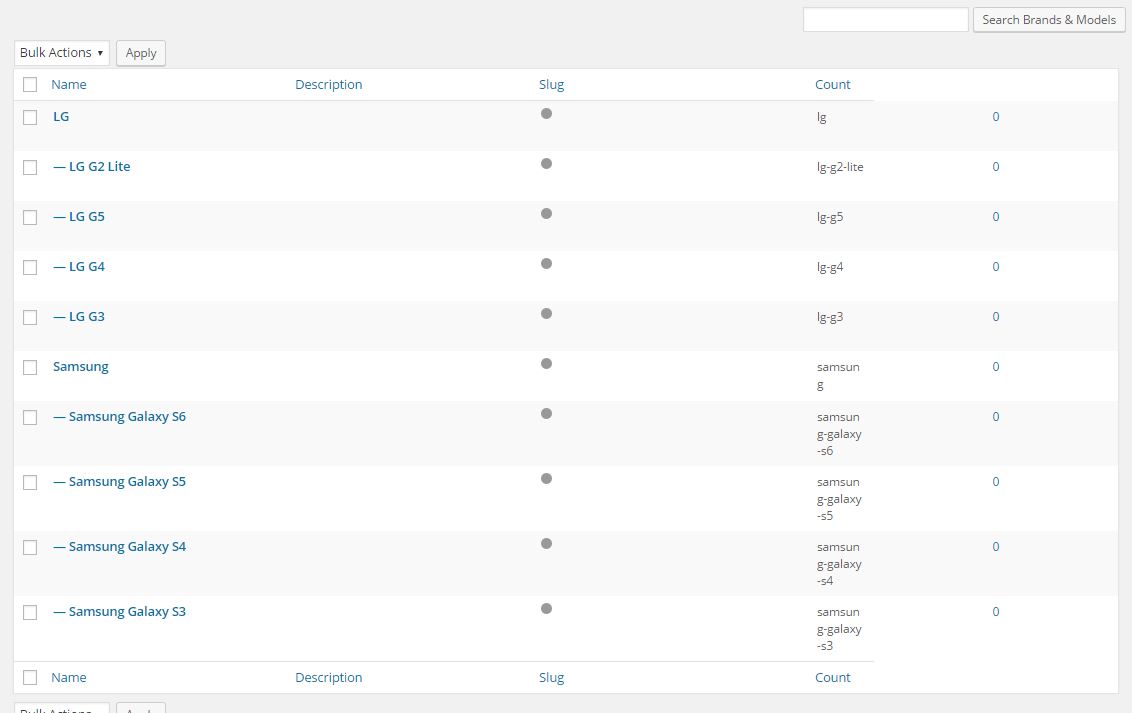Click the gray dot icon in the top-level Samsung row
Screen dimensions: 1132x713
point(547,364)
